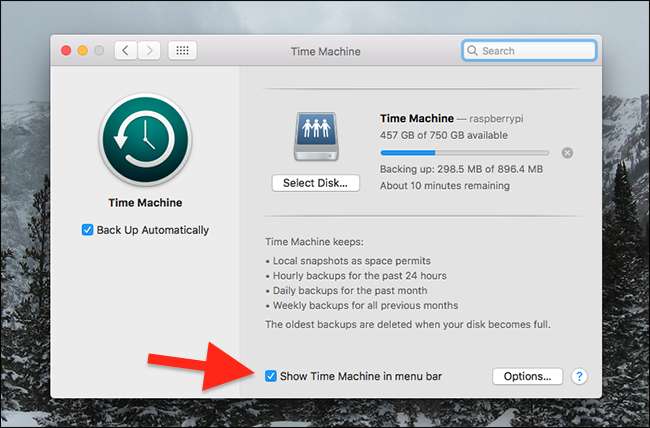The image size is (650, 428).
Task: Click "Hourly backups for the past 24 hours"
Action: click(359, 276)
